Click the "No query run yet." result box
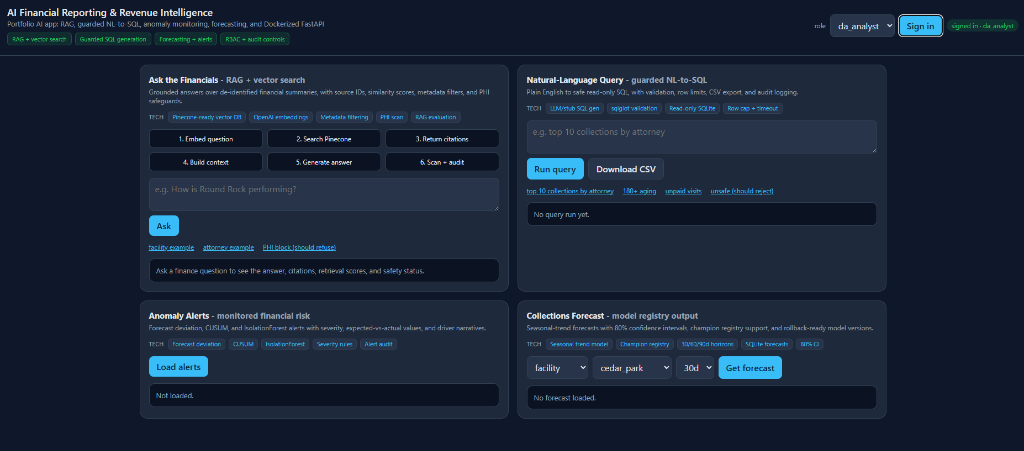1024x451 pixels. click(701, 214)
